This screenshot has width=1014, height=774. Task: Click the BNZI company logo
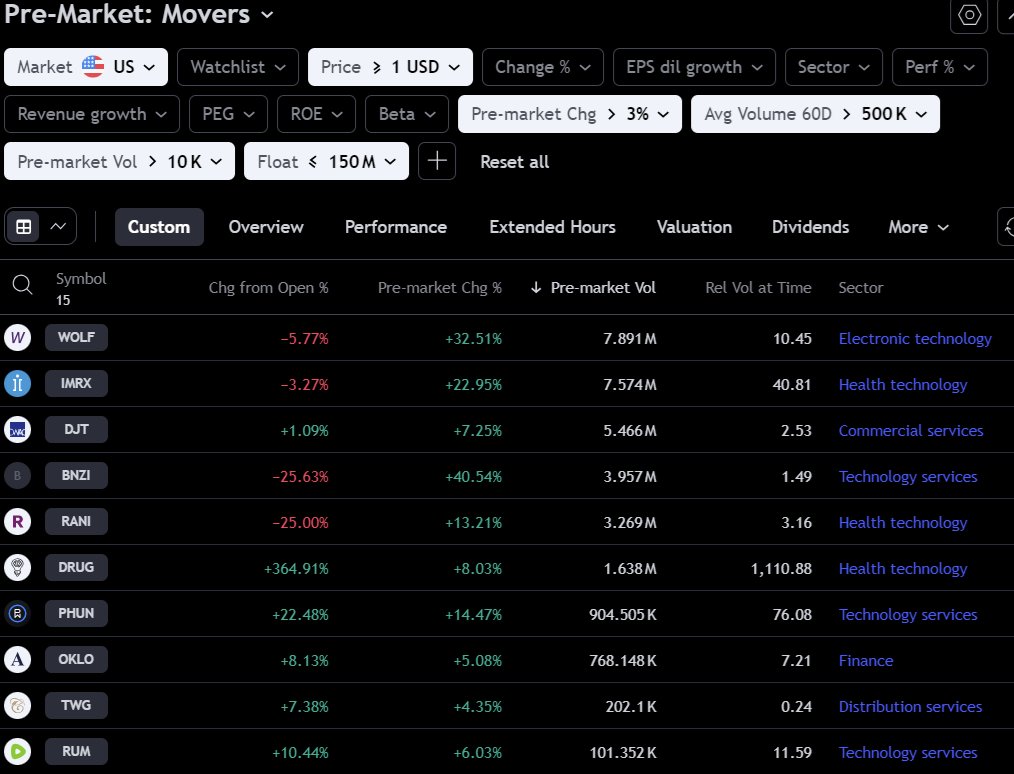click(x=17, y=475)
